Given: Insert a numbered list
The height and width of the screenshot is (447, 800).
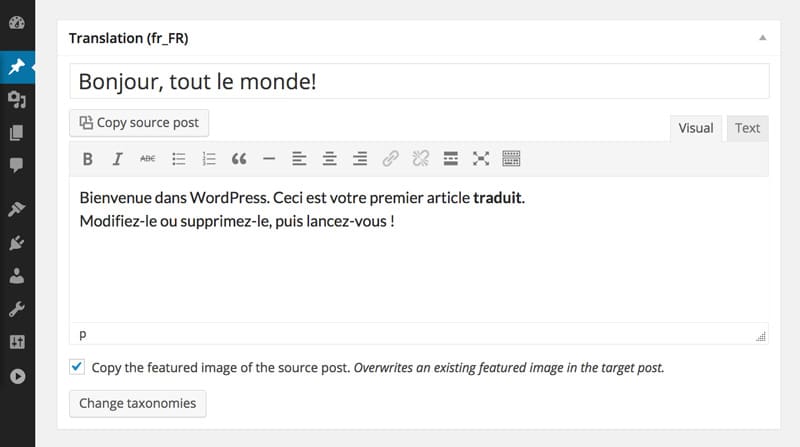Looking at the screenshot, I should click(x=209, y=159).
